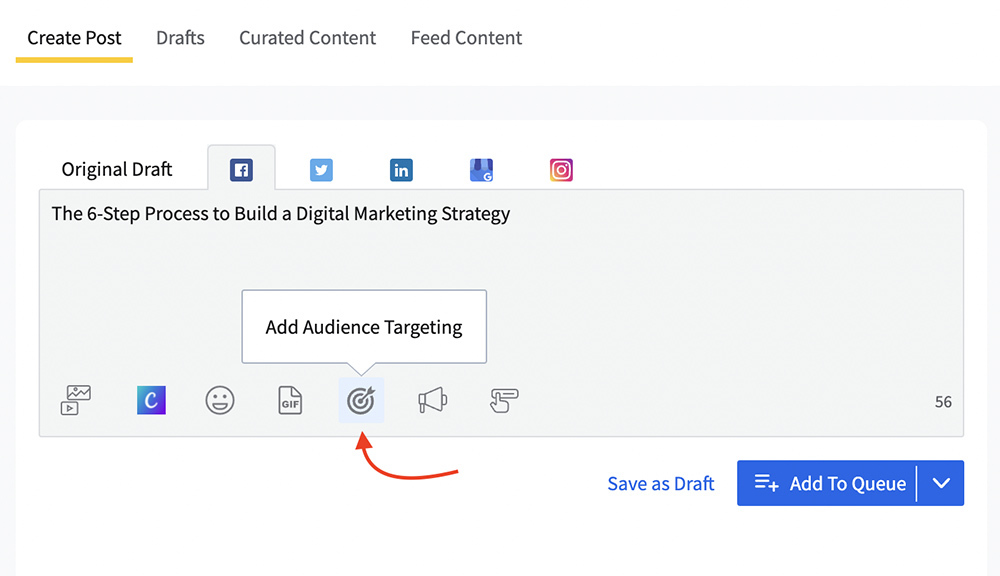Click the megaphone promote icon
The image size is (1000, 576).
coord(432,401)
